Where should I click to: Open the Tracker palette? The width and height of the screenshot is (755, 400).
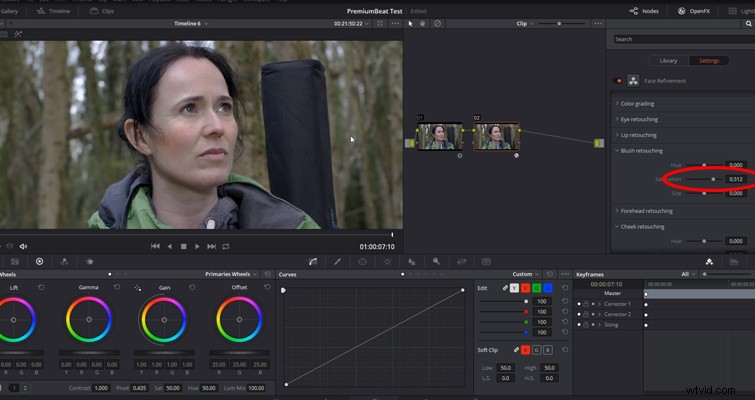point(387,261)
